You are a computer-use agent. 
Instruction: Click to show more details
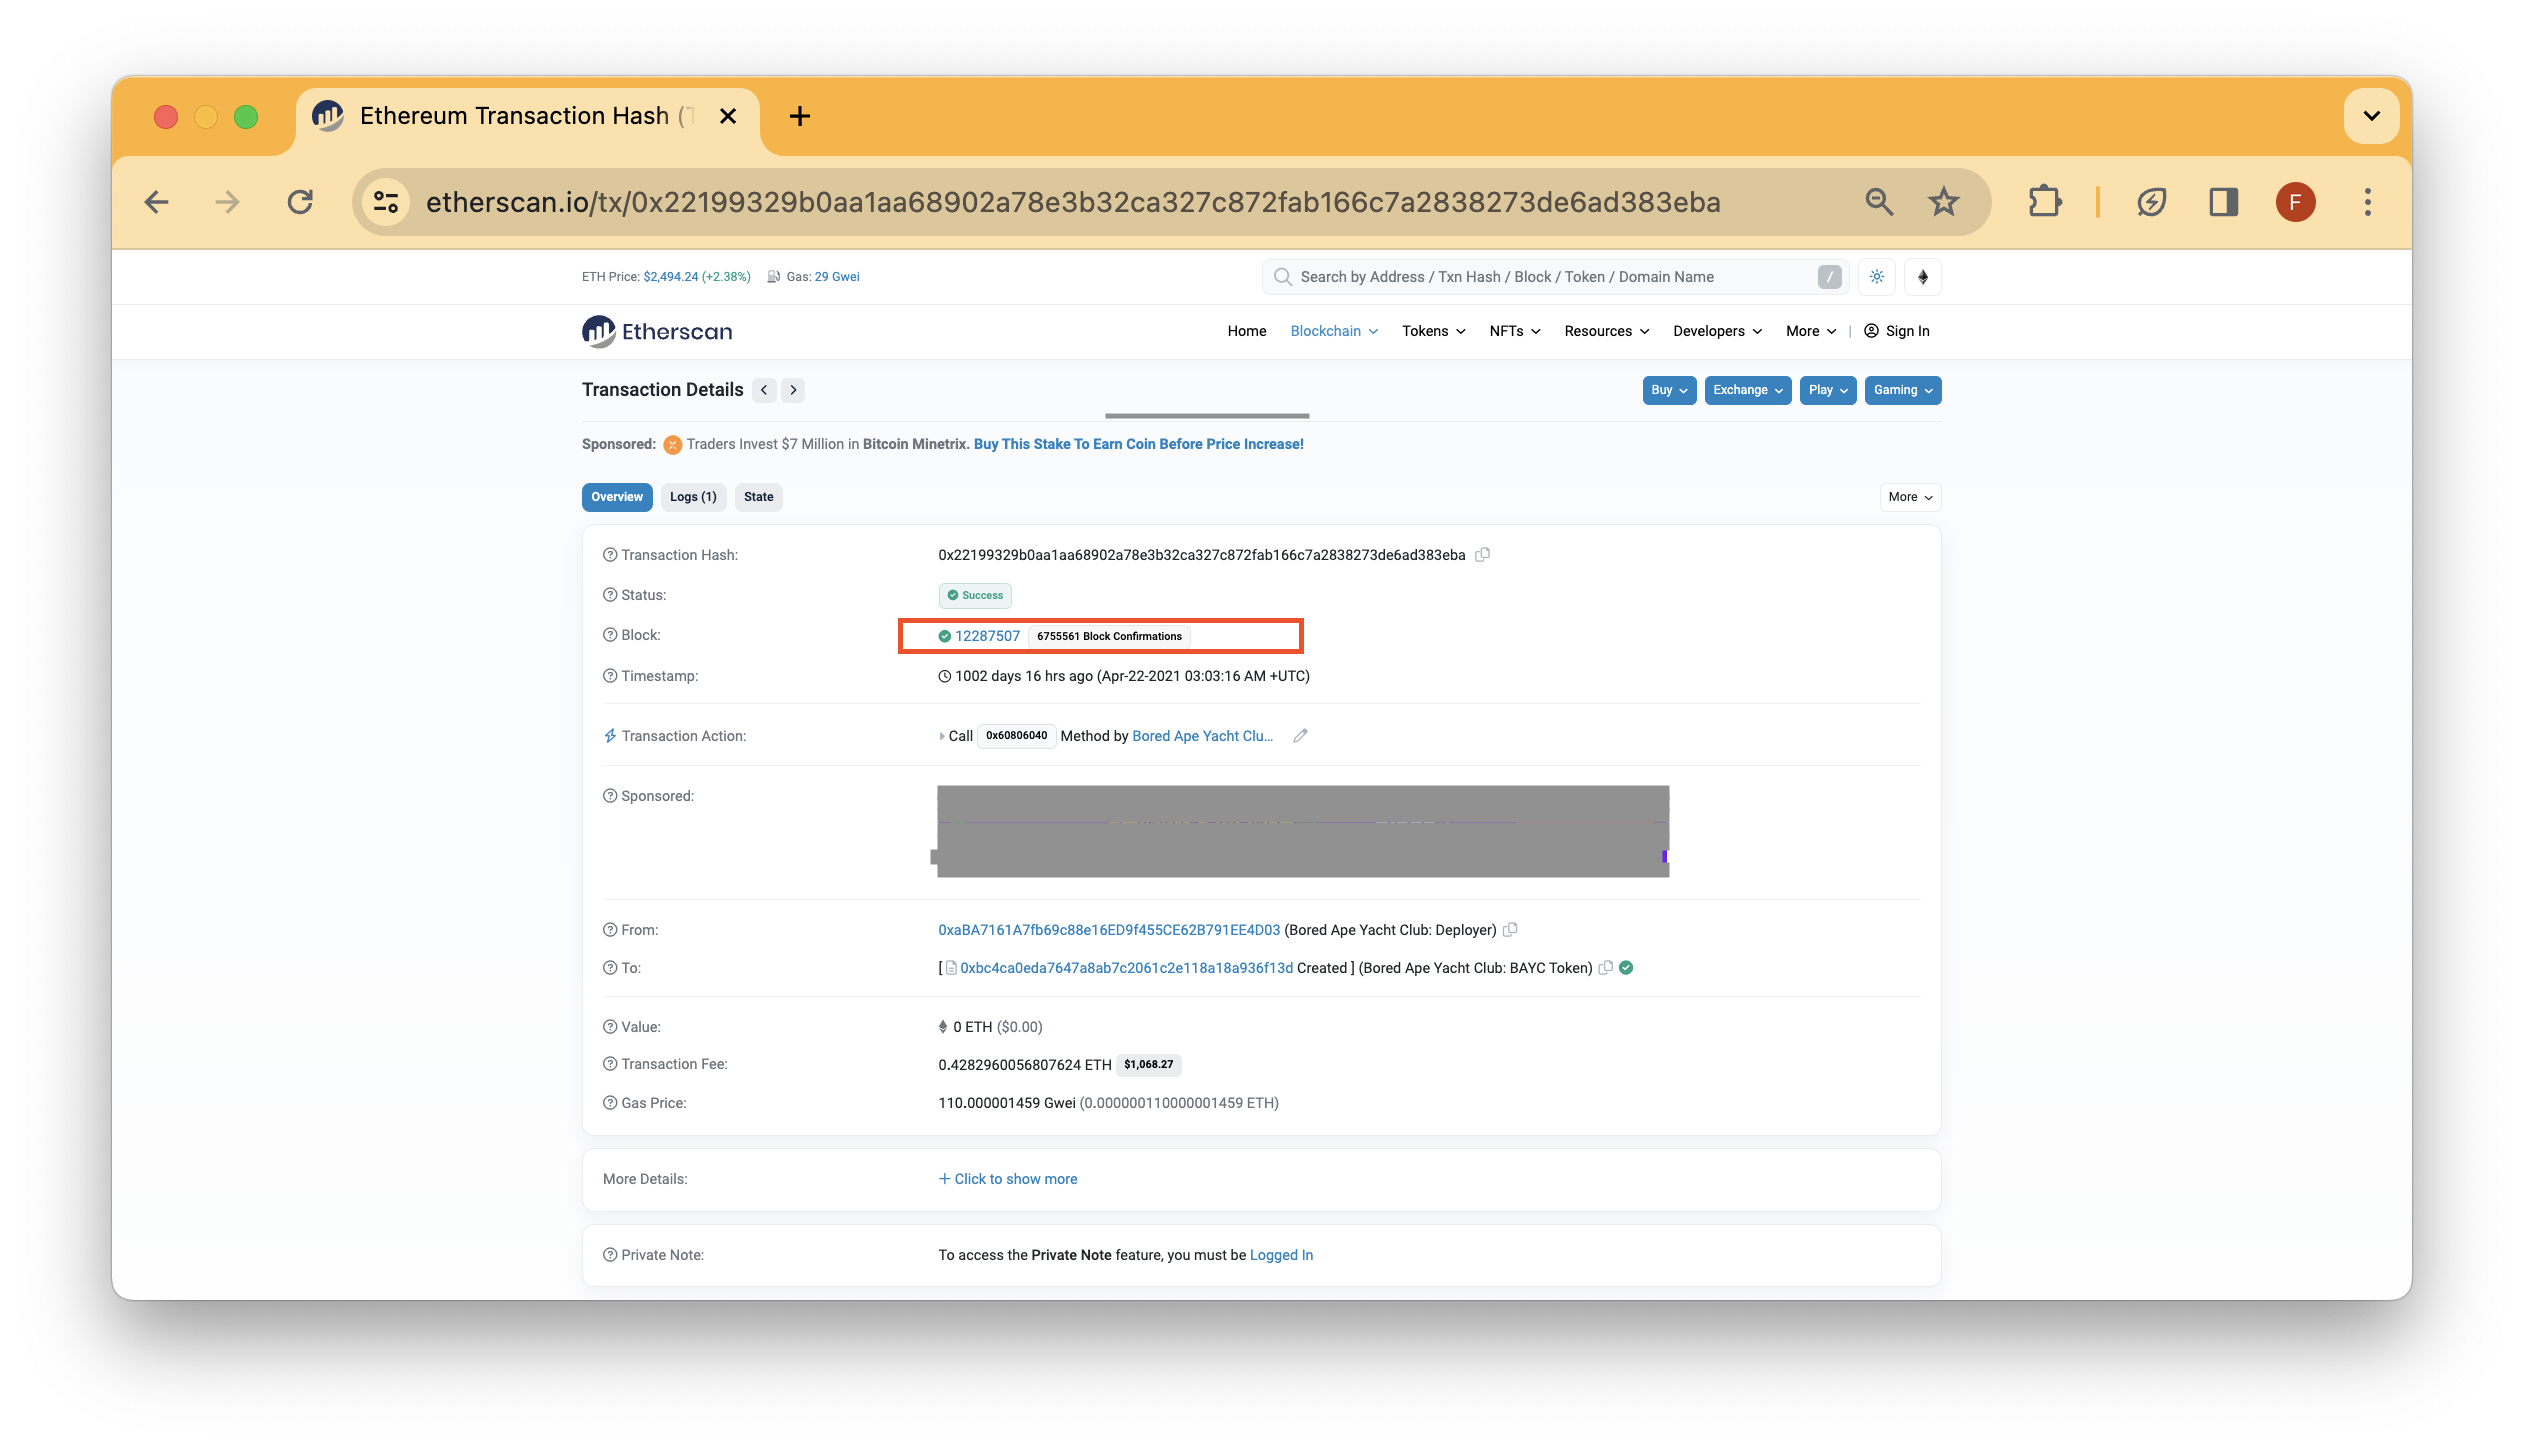pyautogui.click(x=1007, y=1179)
